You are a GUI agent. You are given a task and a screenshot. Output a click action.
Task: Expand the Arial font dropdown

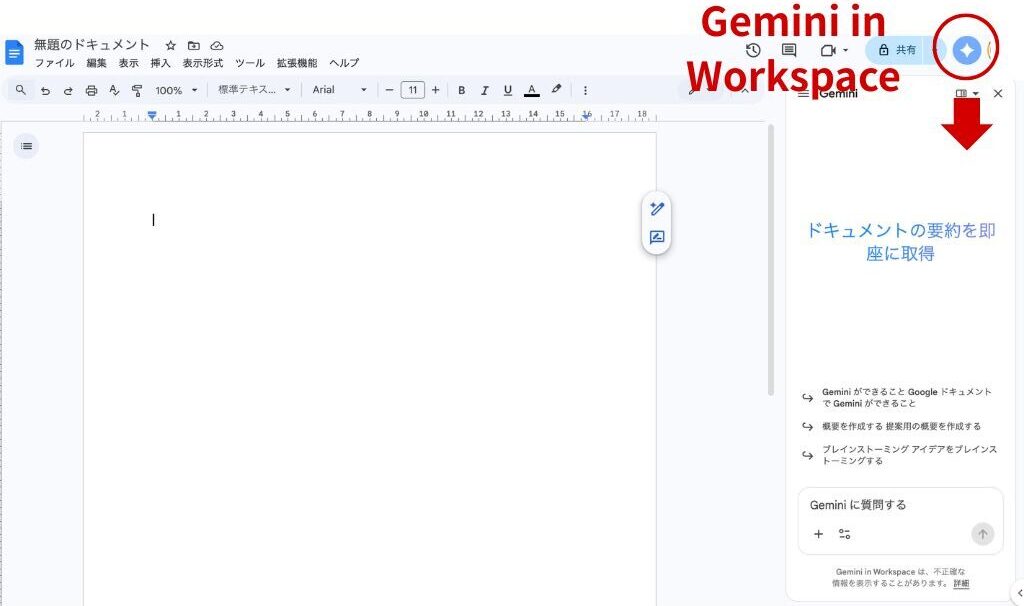click(339, 90)
